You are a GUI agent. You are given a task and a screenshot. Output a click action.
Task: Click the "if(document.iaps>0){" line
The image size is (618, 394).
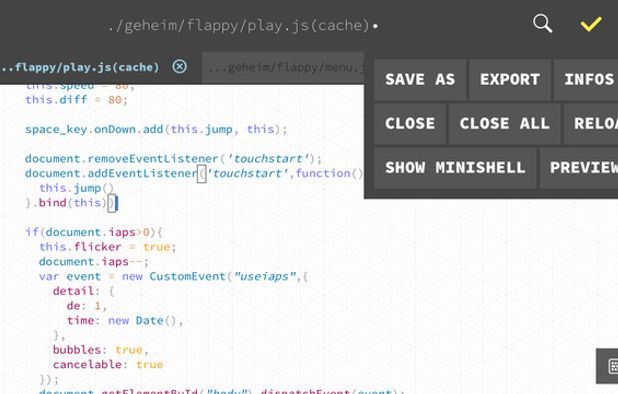pyautogui.click(x=94, y=232)
